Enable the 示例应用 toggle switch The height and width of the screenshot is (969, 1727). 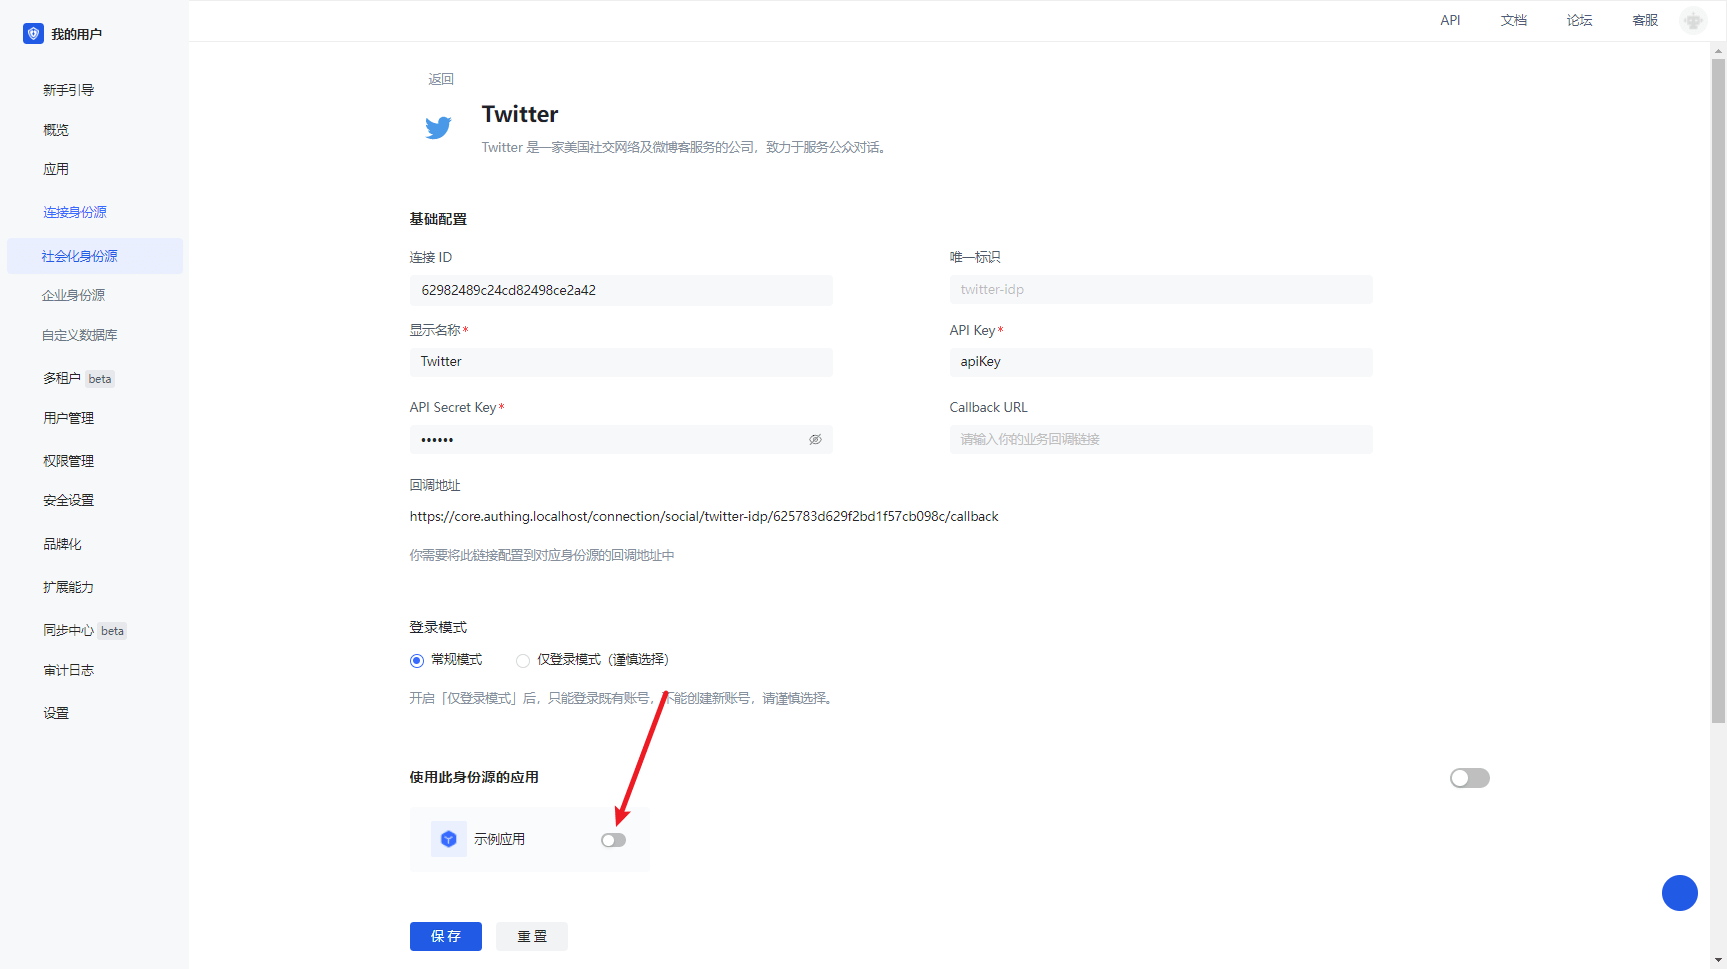[x=613, y=840]
